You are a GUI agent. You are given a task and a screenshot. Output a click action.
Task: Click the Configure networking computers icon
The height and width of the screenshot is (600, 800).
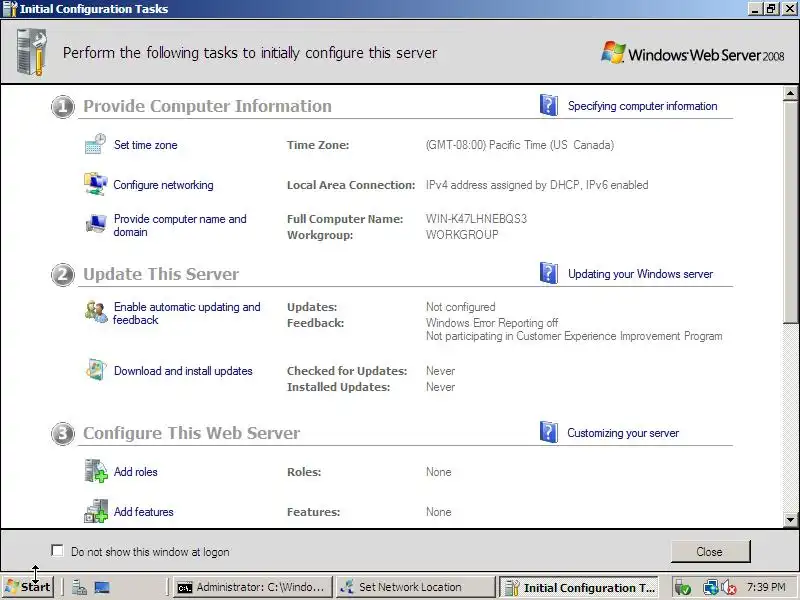pyautogui.click(x=95, y=184)
